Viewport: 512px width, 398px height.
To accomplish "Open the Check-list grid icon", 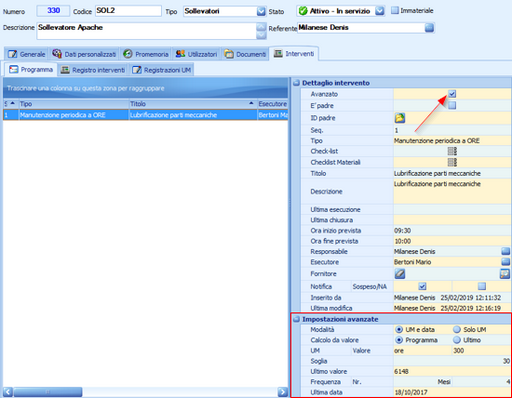I will tap(452, 151).
